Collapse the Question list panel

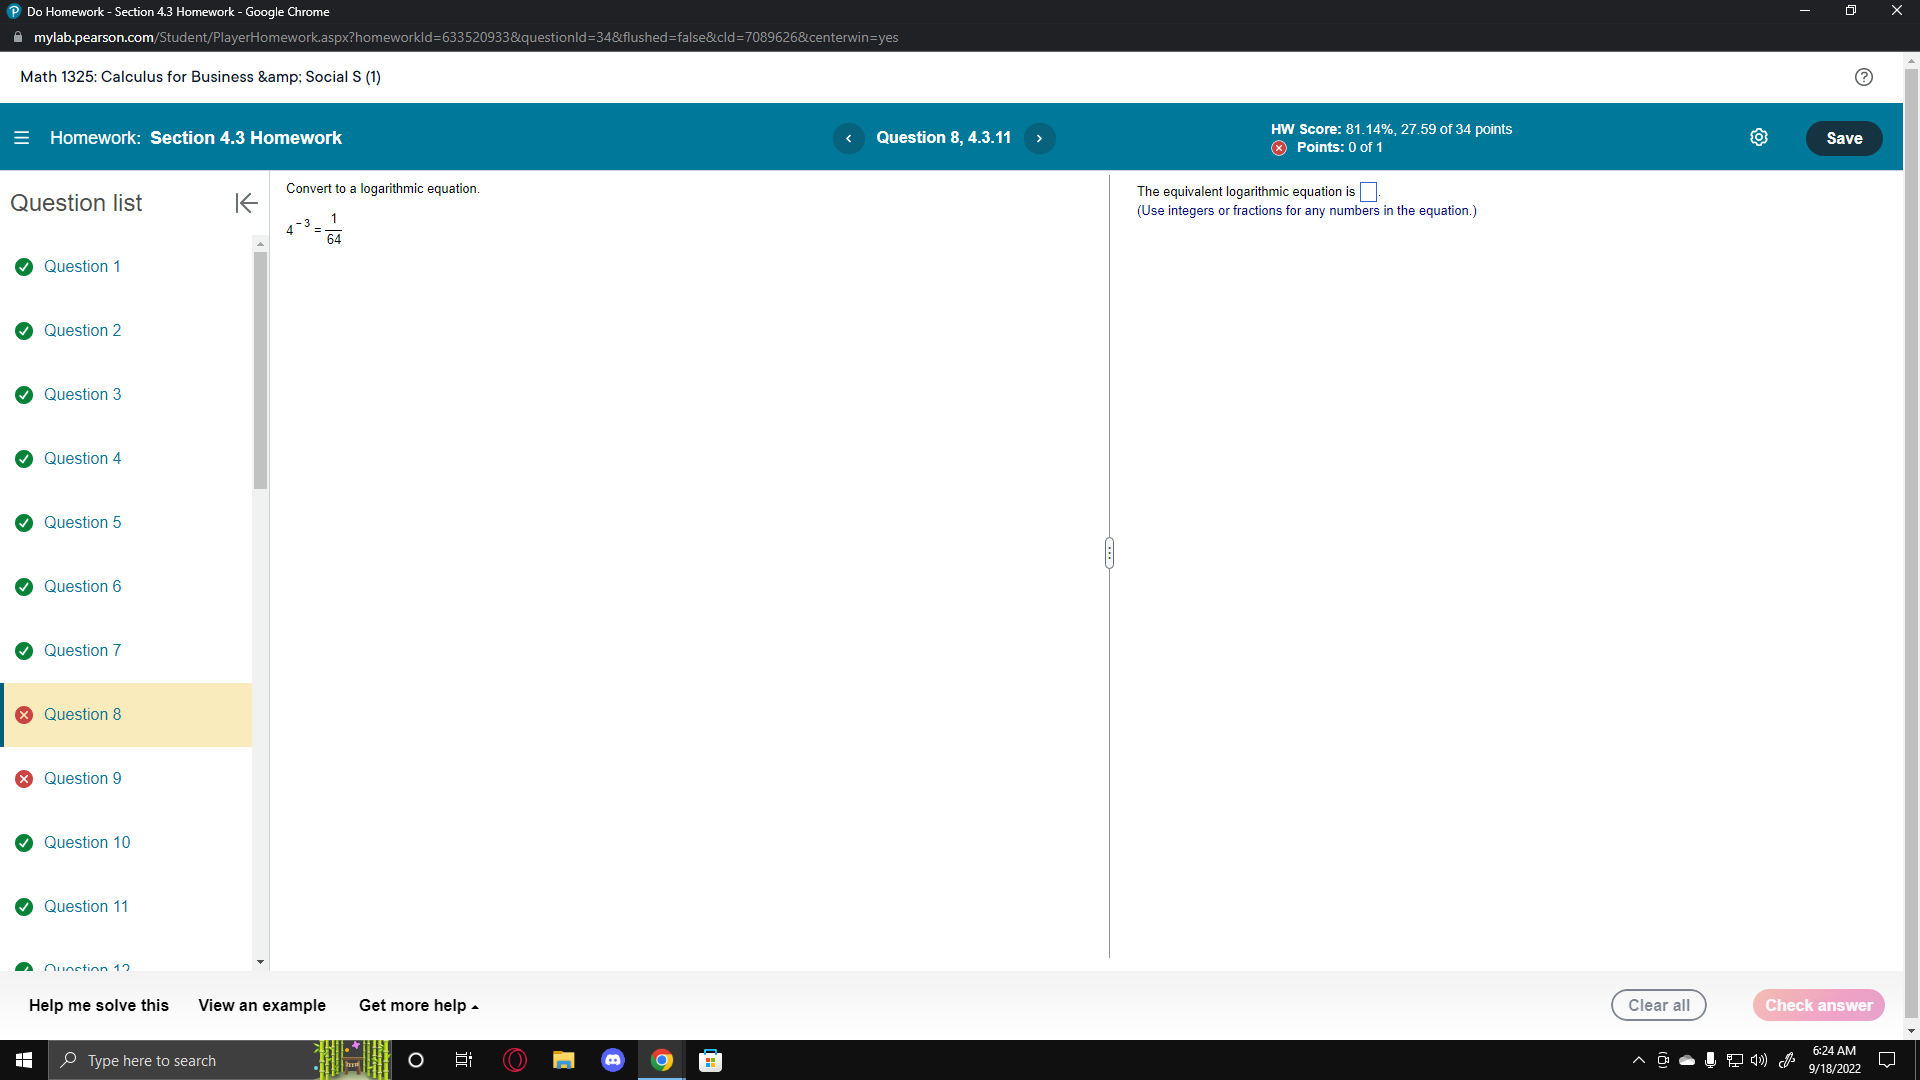tap(245, 203)
